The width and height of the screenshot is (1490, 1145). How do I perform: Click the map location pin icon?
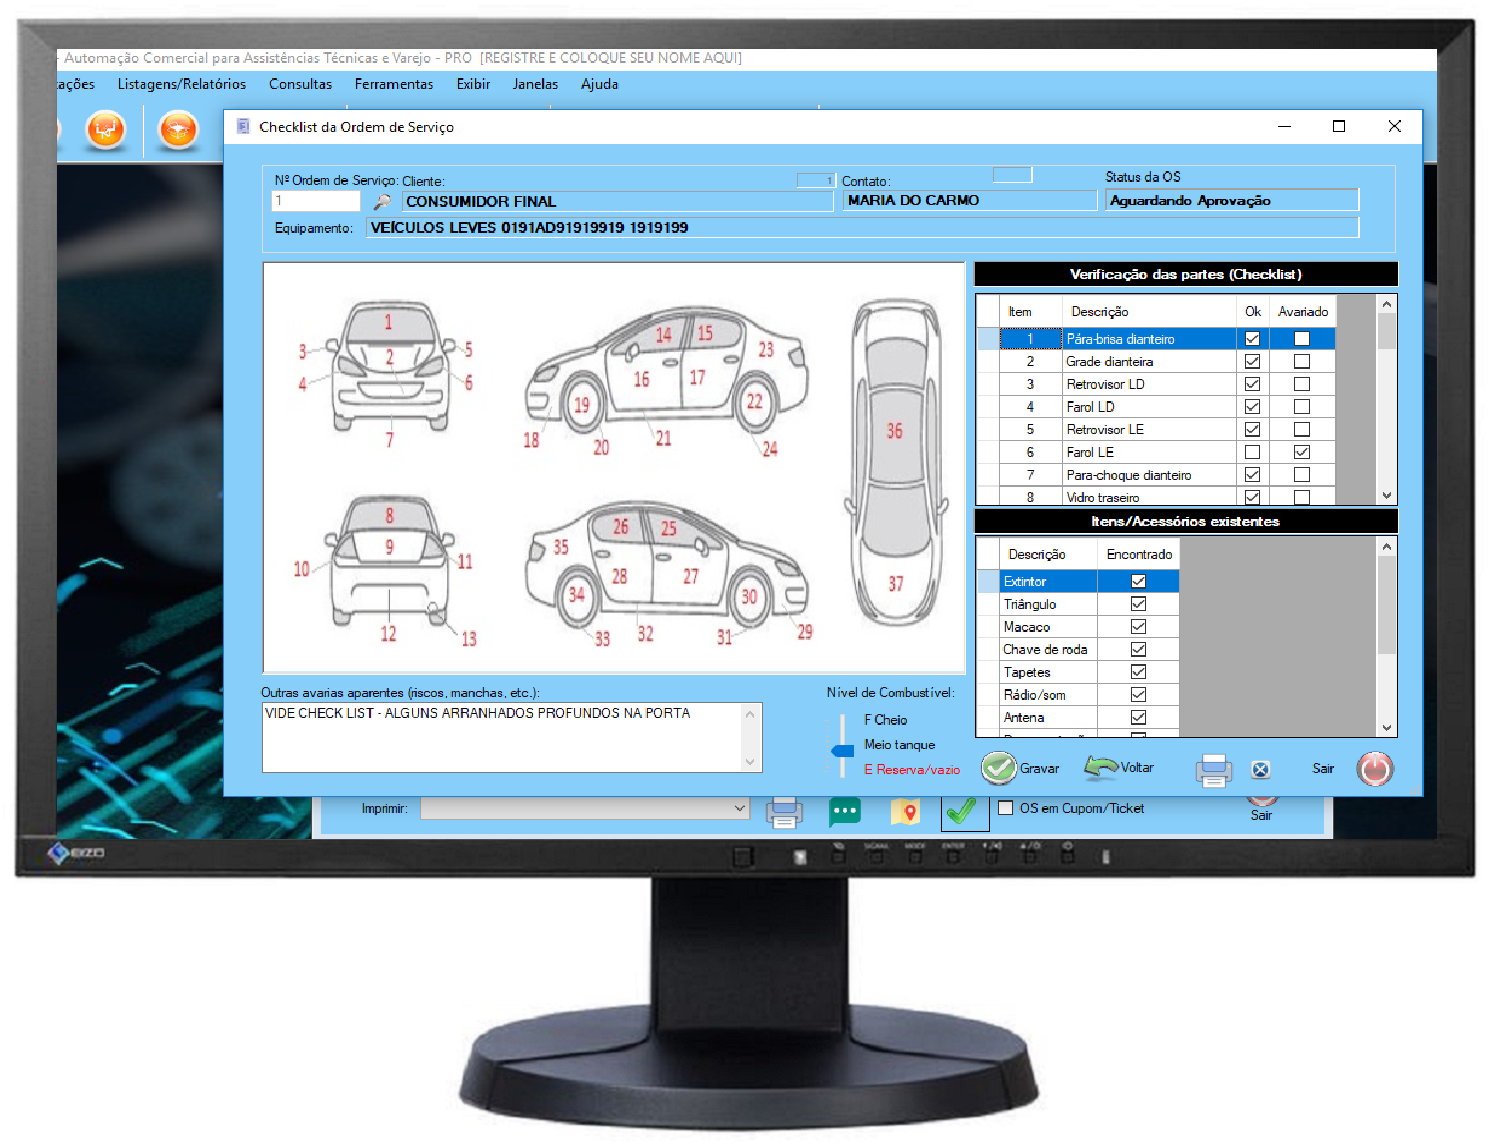[x=905, y=812]
